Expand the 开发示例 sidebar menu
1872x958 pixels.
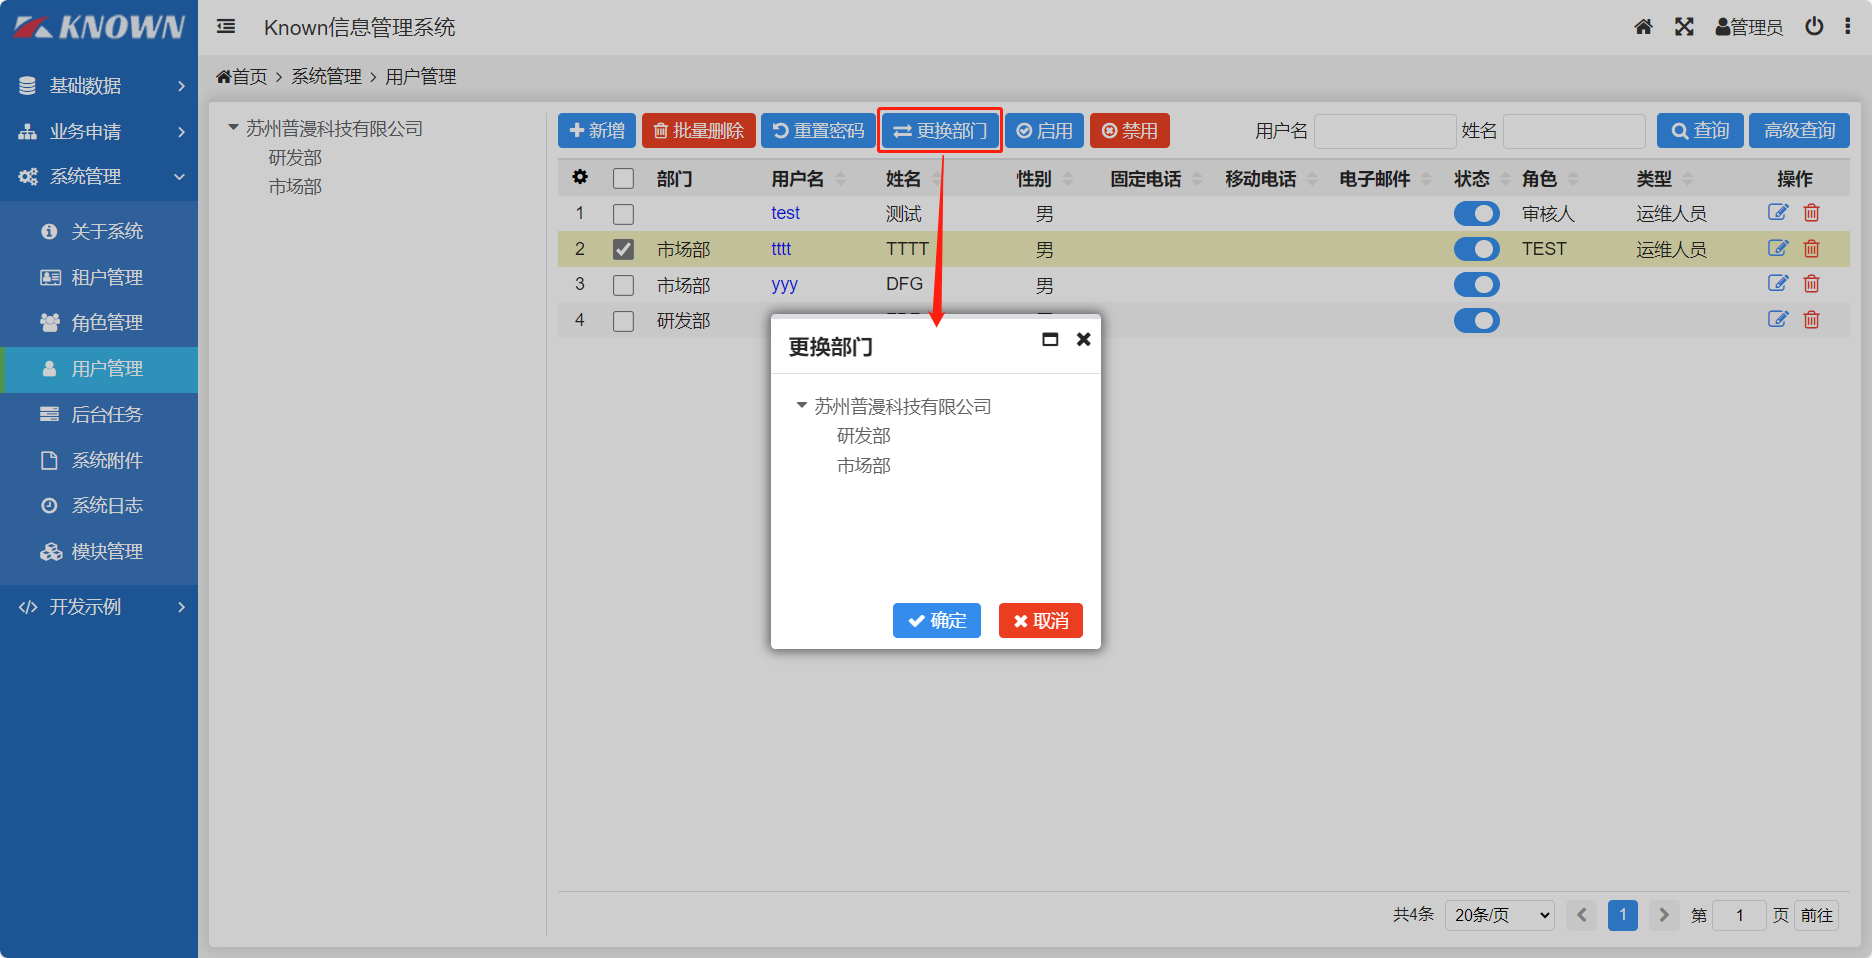tap(99, 607)
